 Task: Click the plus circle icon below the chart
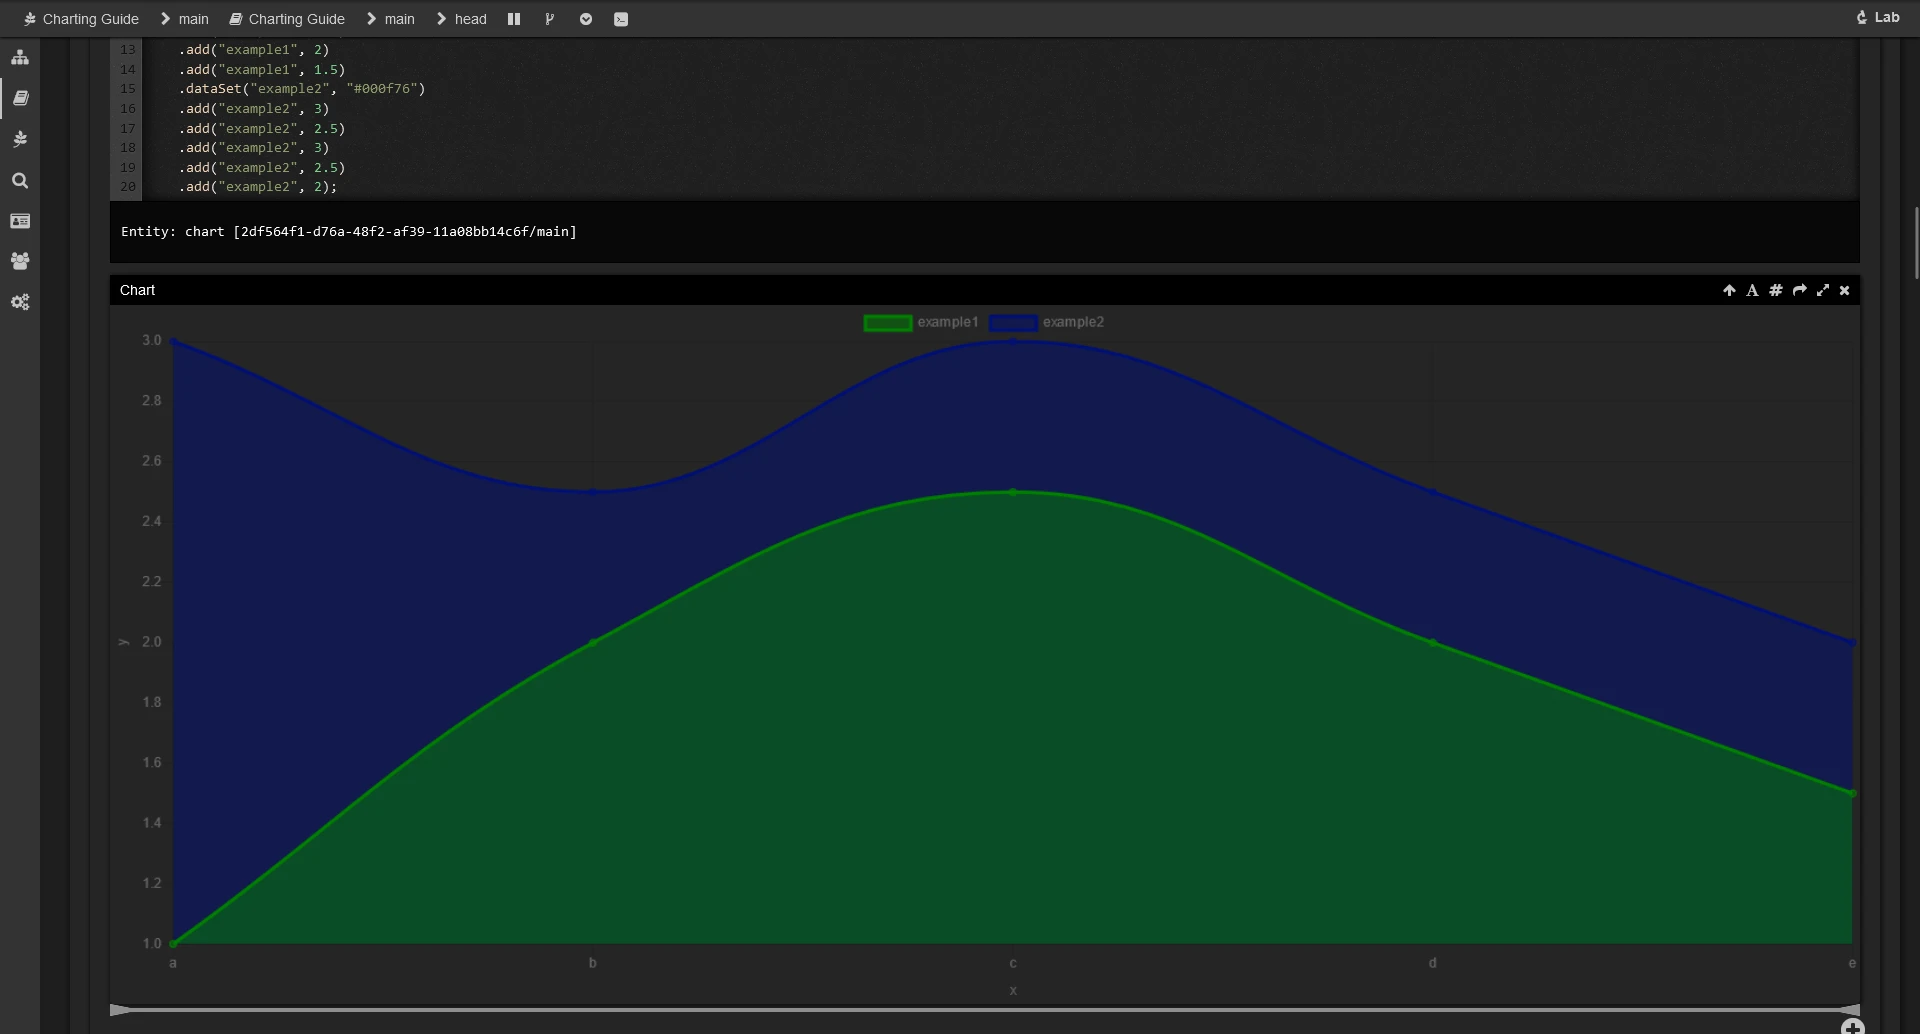[1852, 1027]
